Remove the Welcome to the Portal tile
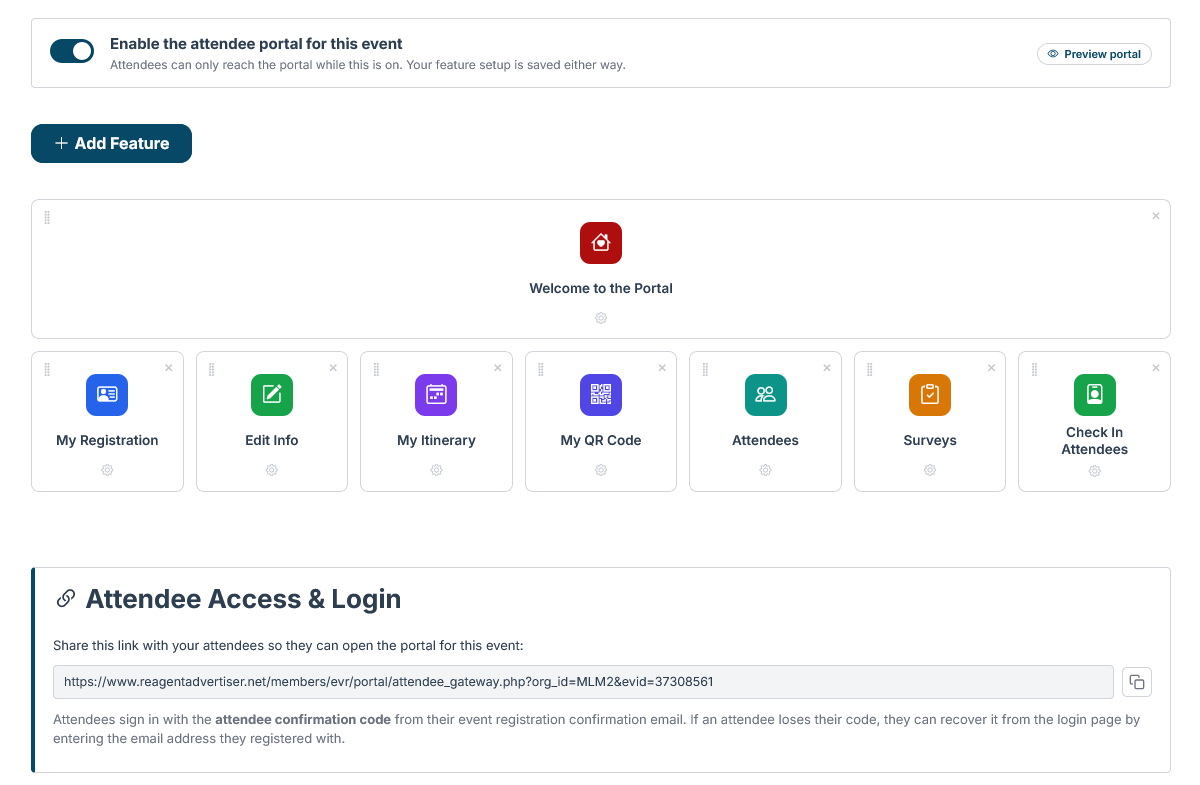The height and width of the screenshot is (785, 1200). (x=1156, y=216)
